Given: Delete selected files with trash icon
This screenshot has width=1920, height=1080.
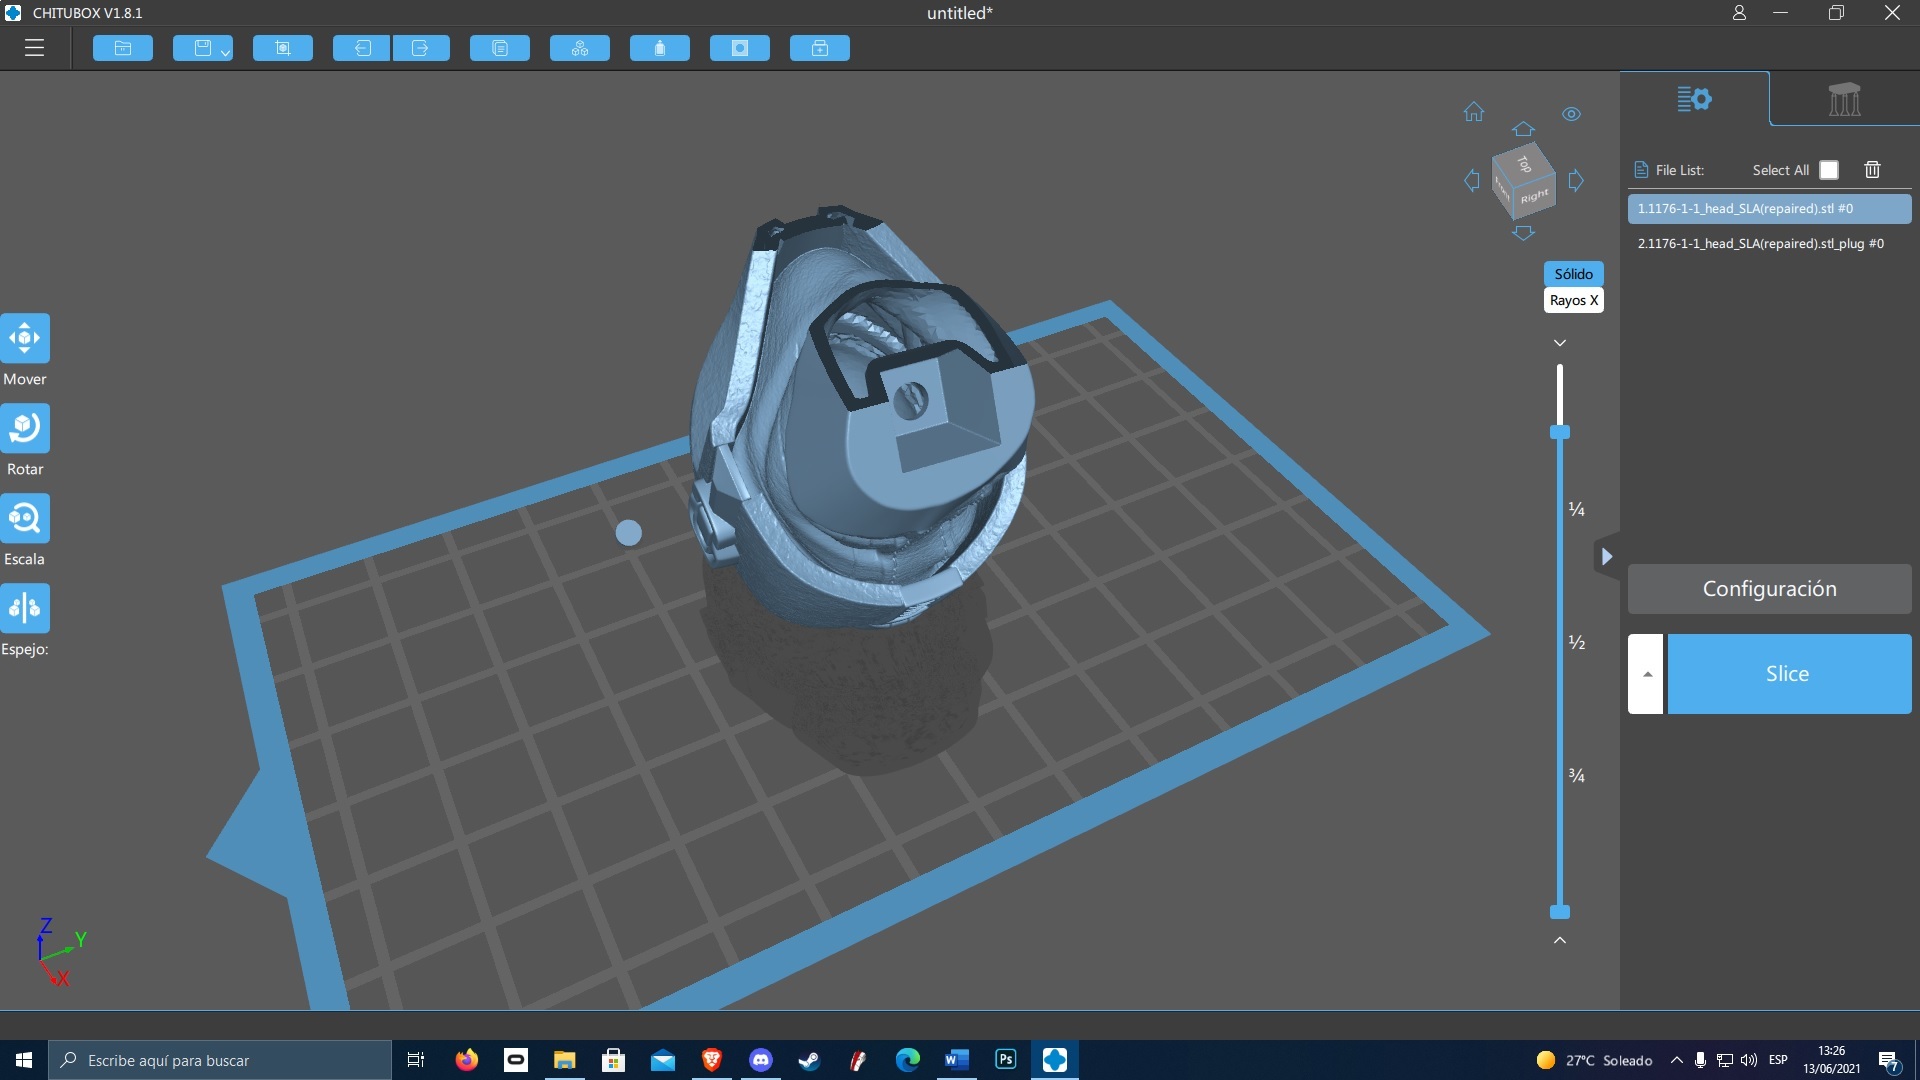Looking at the screenshot, I should [x=1873, y=170].
